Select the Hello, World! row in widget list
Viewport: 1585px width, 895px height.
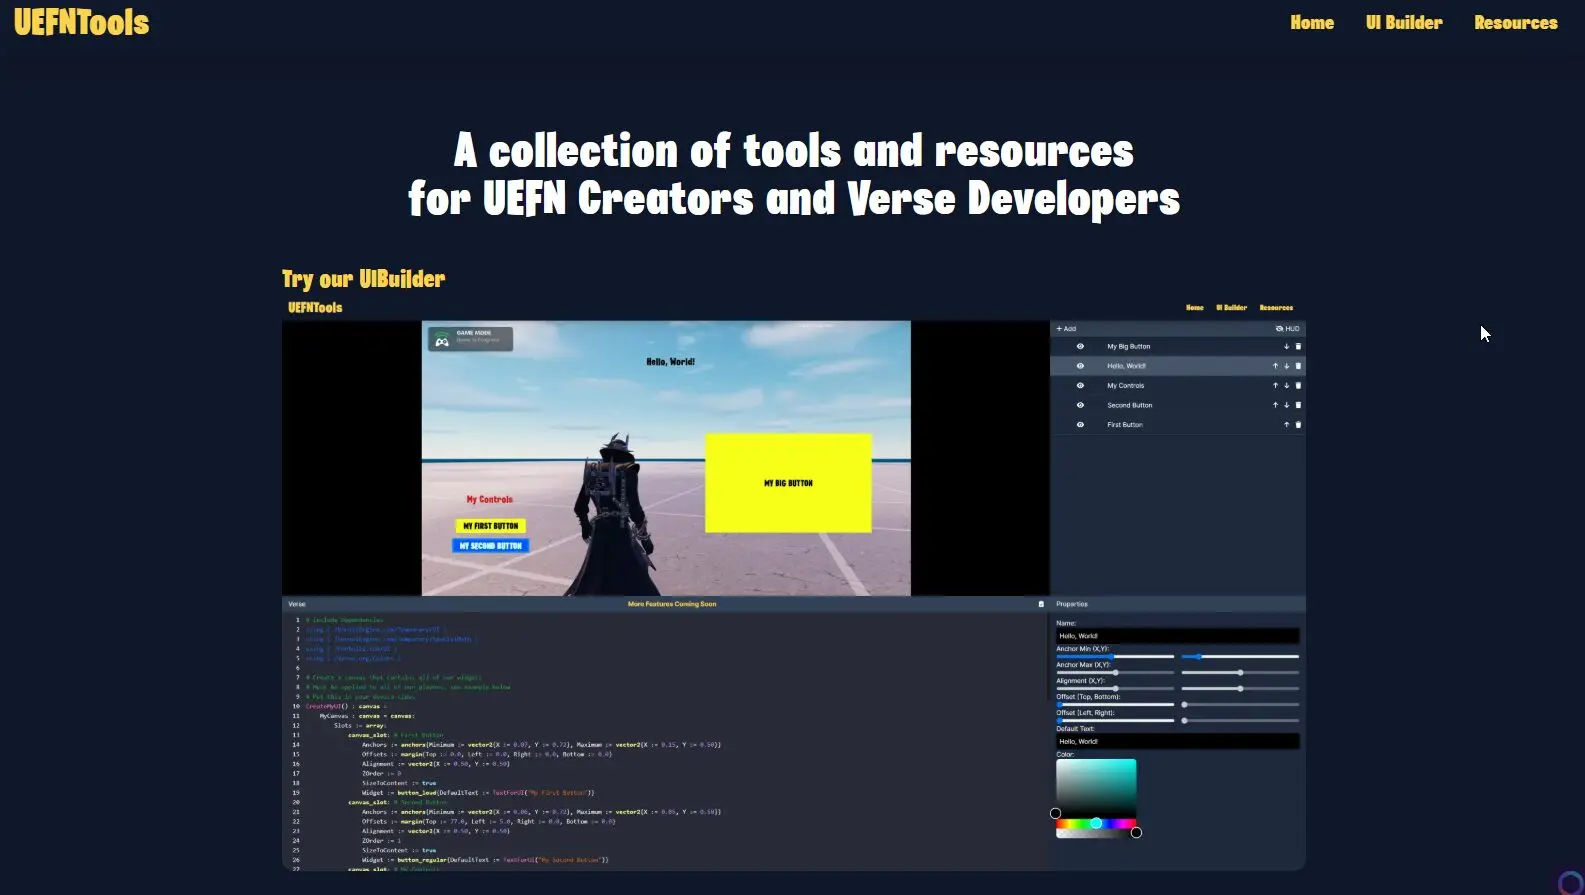coord(1178,366)
